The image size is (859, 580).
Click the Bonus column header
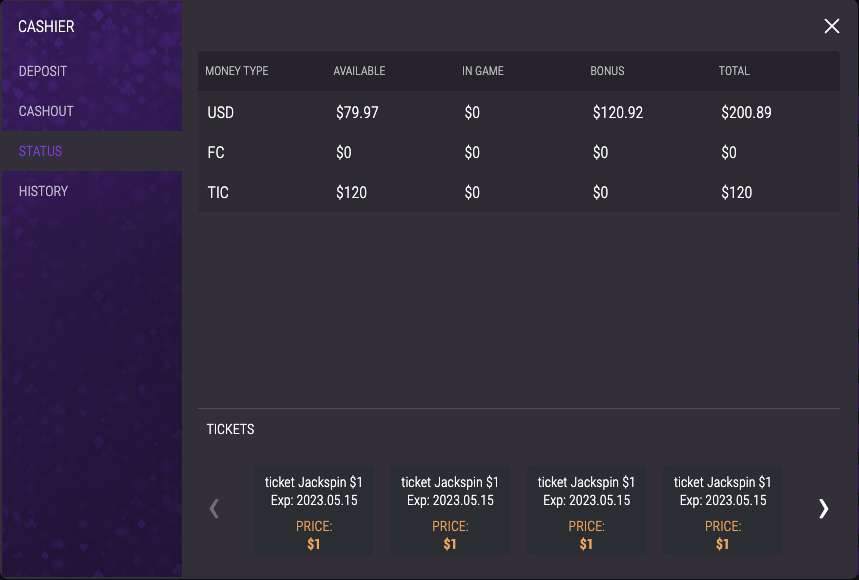[607, 71]
